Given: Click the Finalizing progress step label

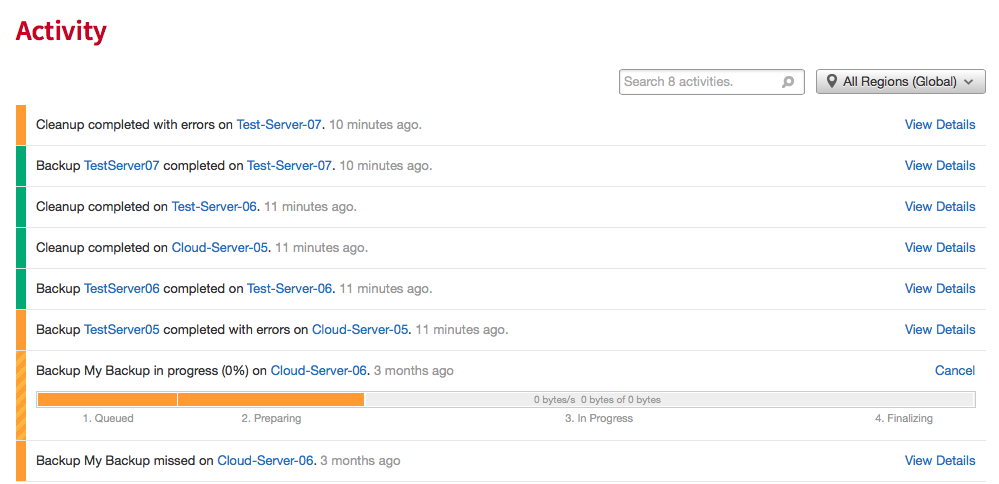Looking at the screenshot, I should pos(903,419).
